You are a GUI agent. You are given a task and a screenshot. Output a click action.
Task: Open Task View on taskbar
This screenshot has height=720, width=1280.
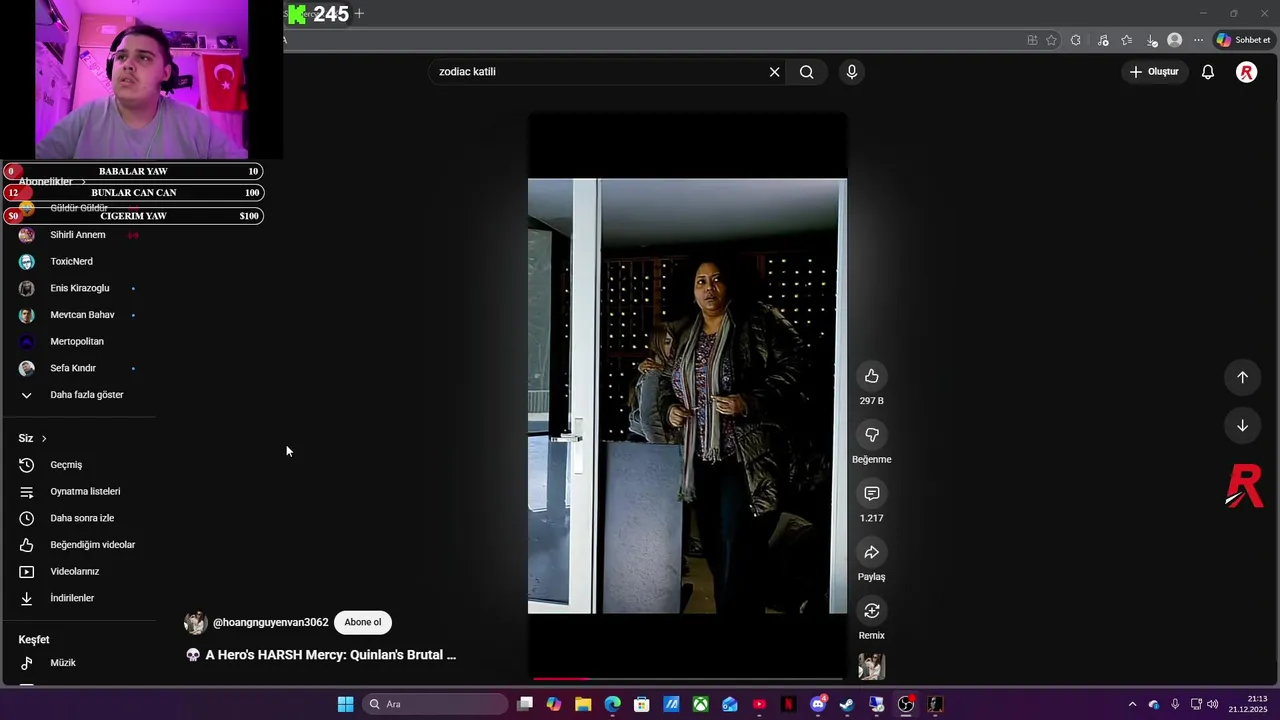(525, 704)
